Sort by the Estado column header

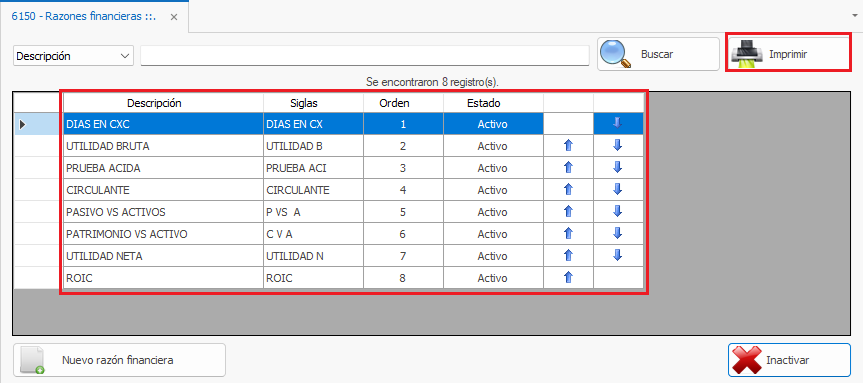pyautogui.click(x=493, y=103)
